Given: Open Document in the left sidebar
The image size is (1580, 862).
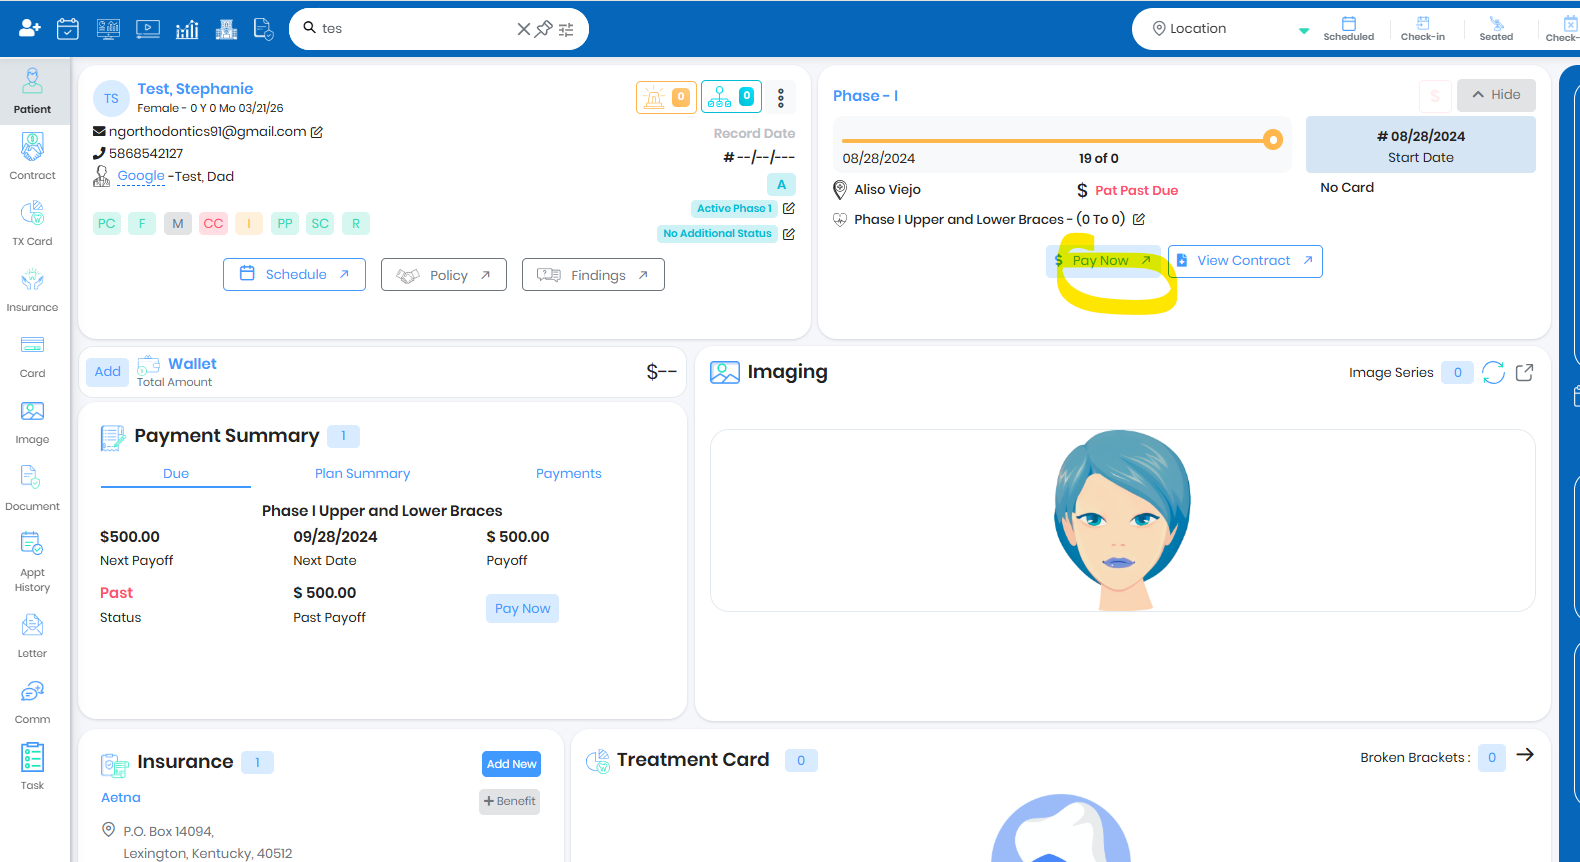Looking at the screenshot, I should click(33, 488).
